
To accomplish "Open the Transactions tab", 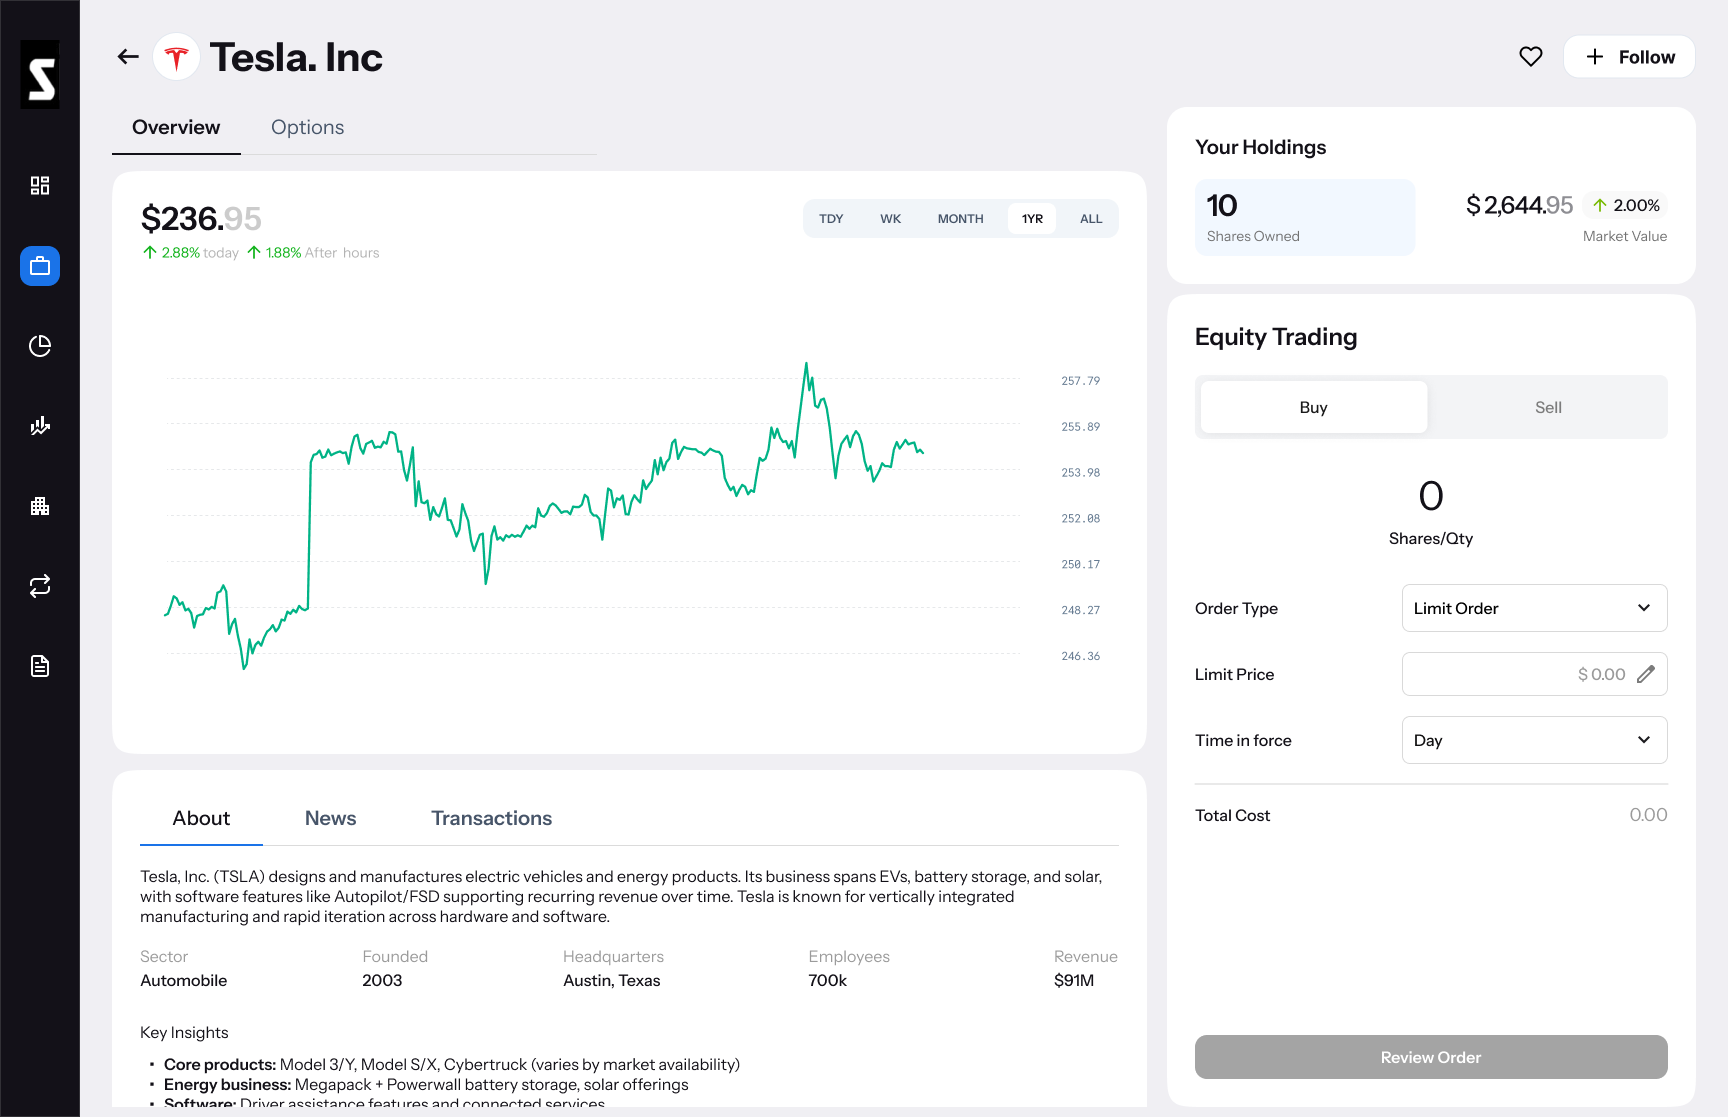I will (492, 818).
